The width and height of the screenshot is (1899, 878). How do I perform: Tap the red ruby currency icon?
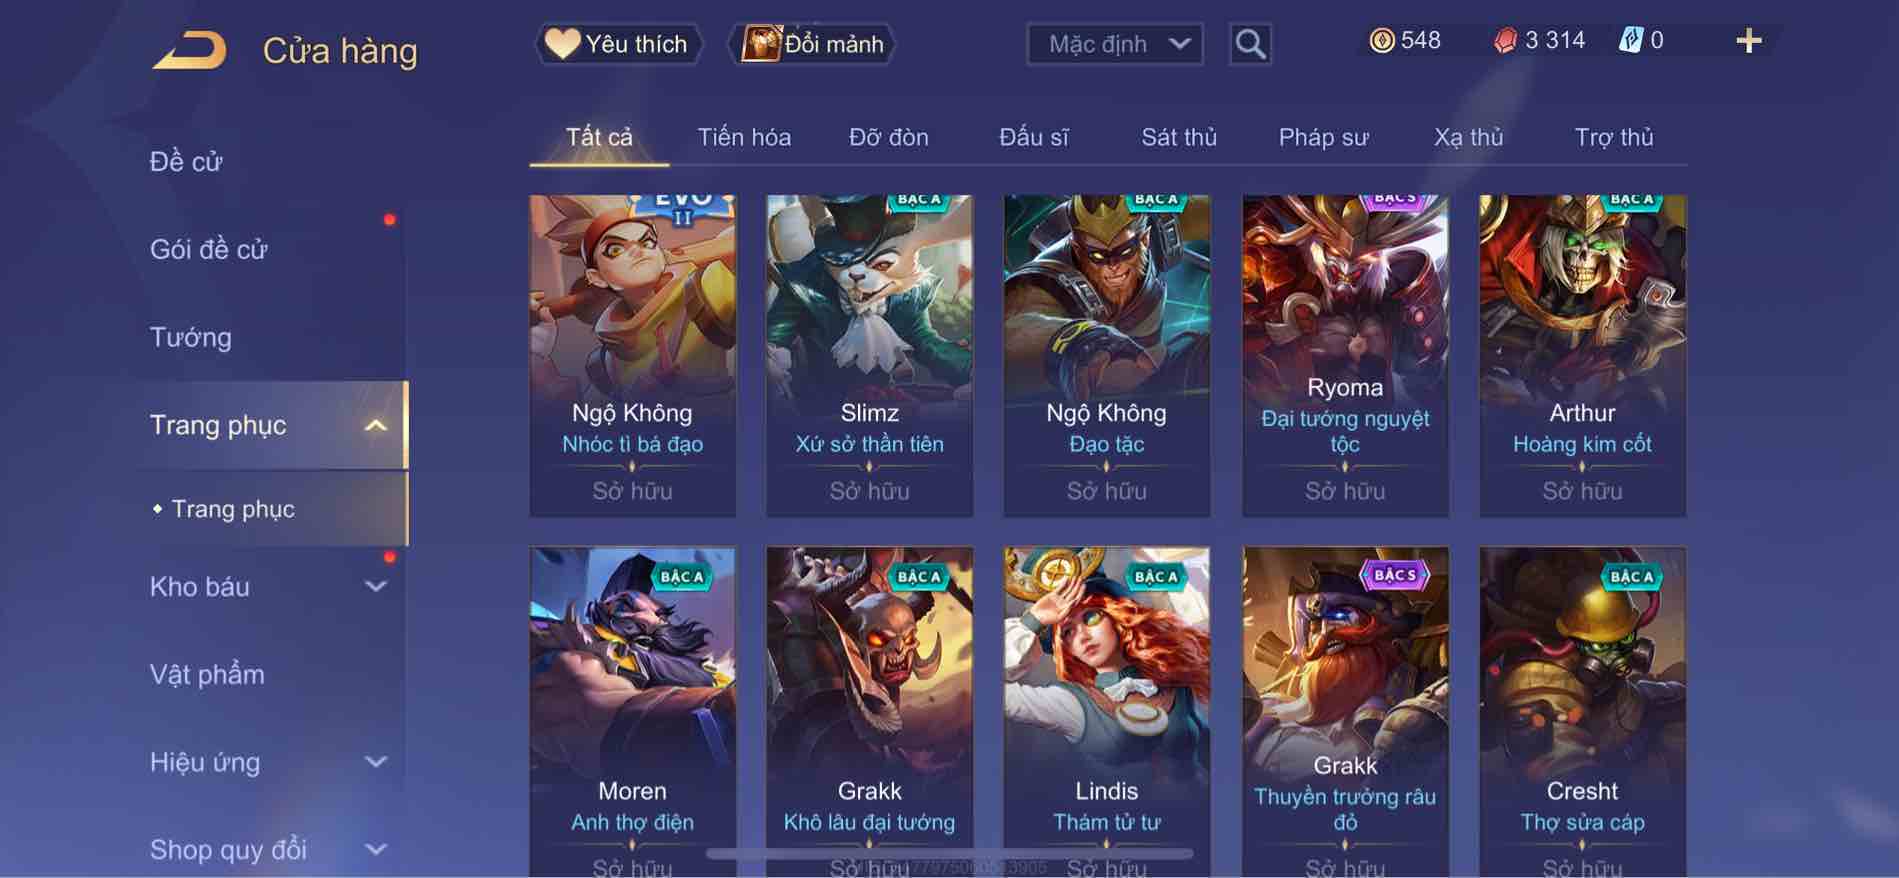[1505, 41]
